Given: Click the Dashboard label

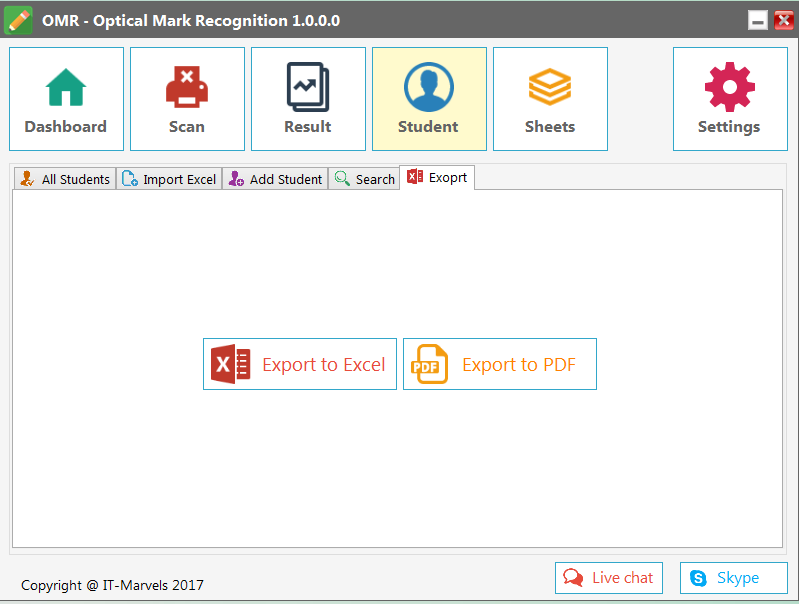Looking at the screenshot, I should [x=66, y=126].
